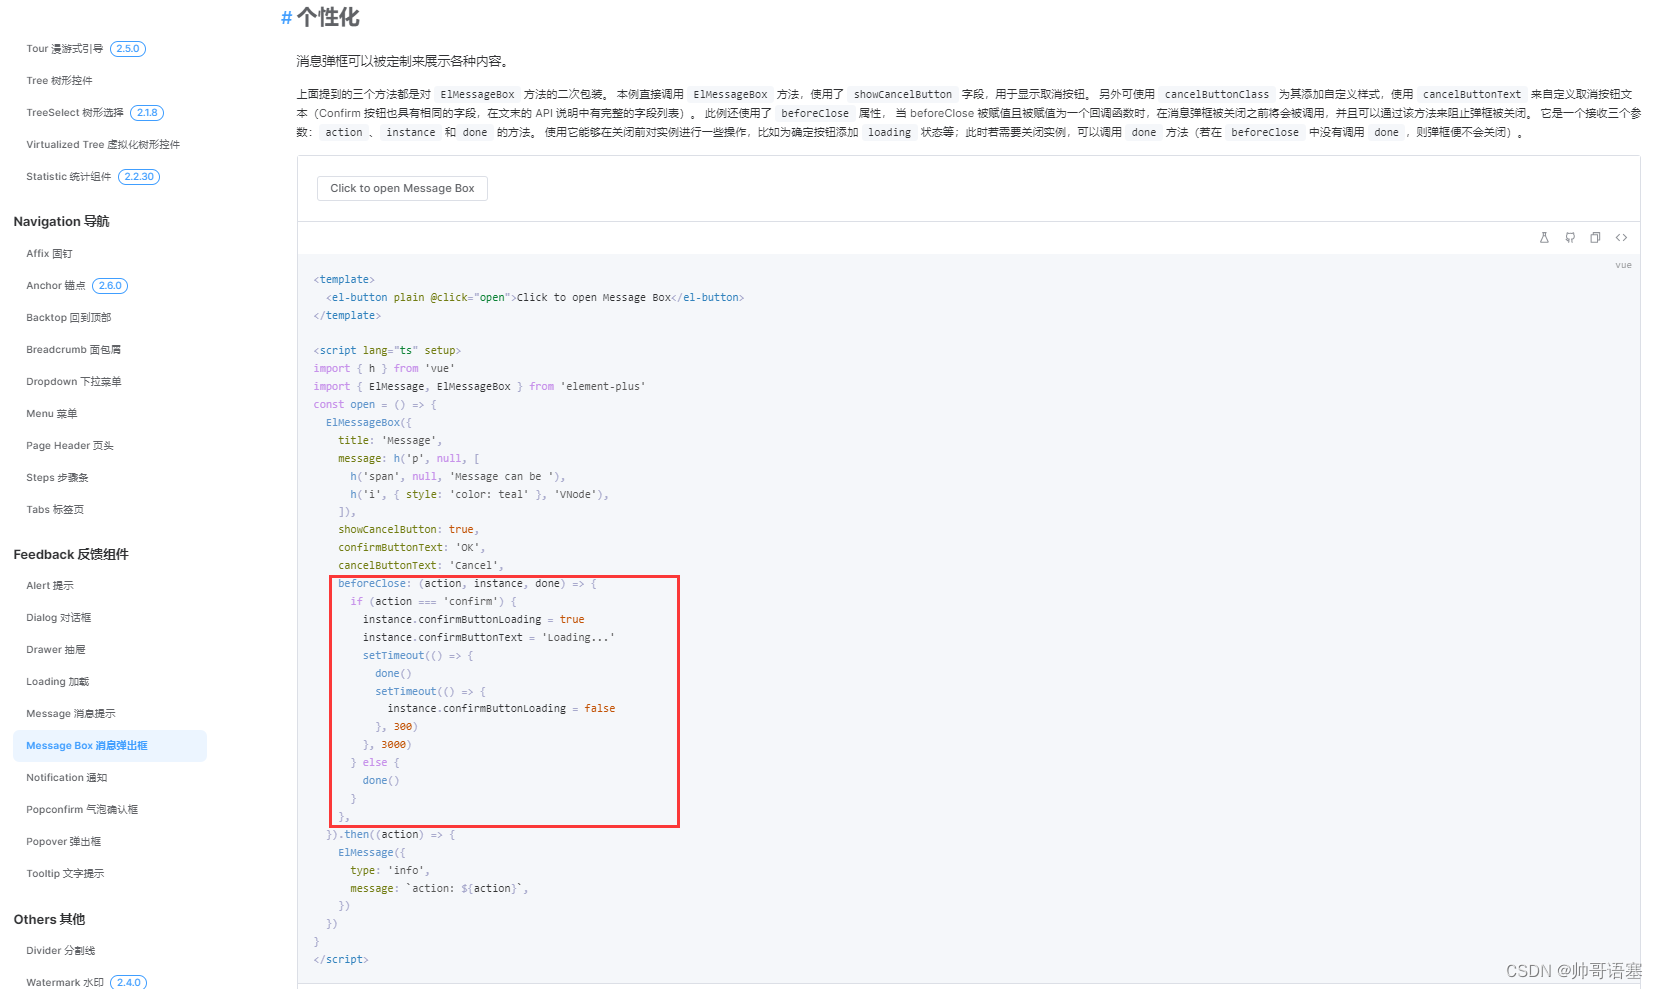
Task: Click the Feedback 反馈组件 group heading
Action: pos(71,555)
